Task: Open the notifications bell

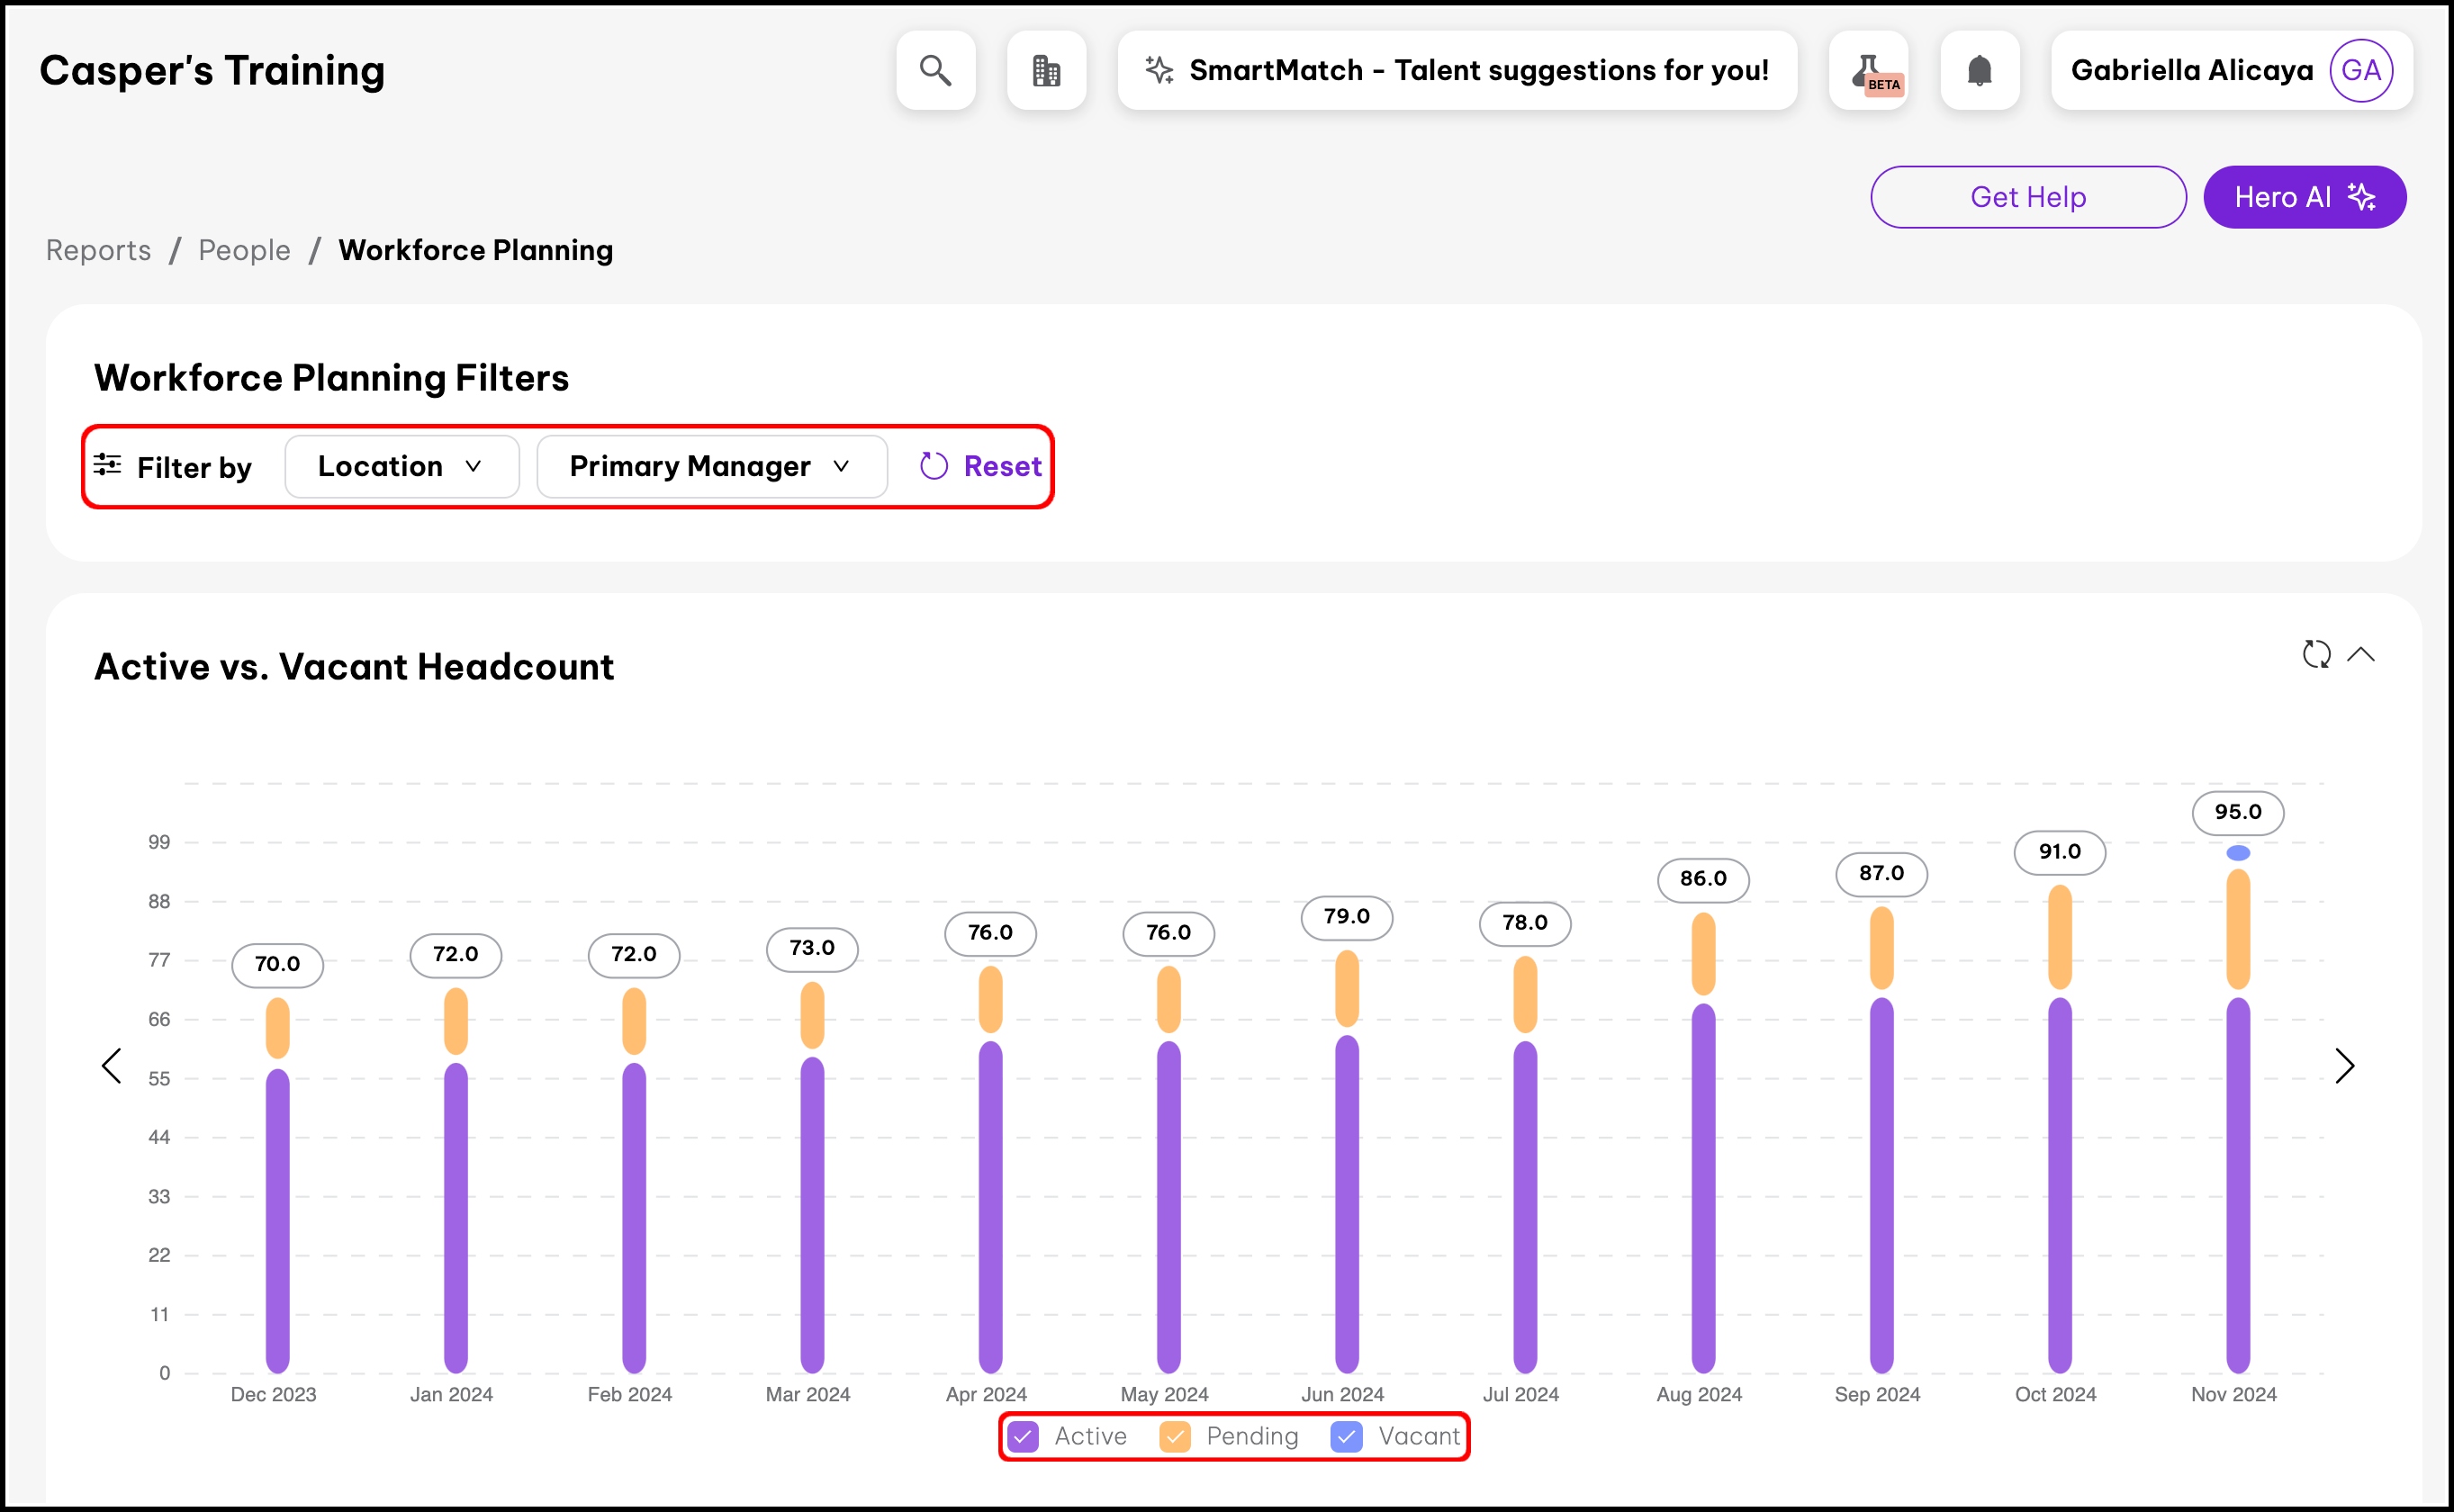Action: 1979,70
